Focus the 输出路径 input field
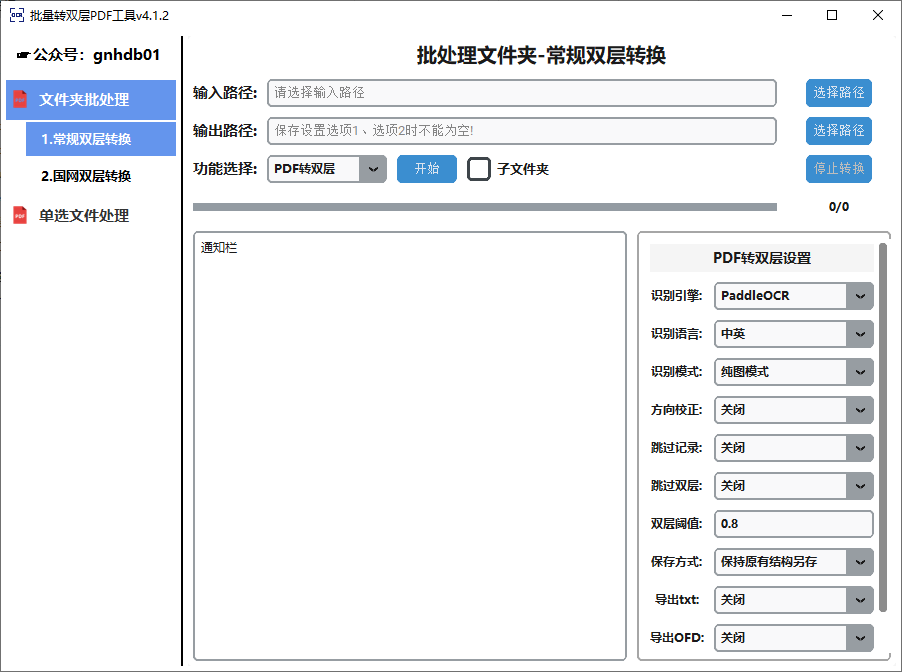Image resolution: width=902 pixels, height=672 pixels. coord(522,131)
